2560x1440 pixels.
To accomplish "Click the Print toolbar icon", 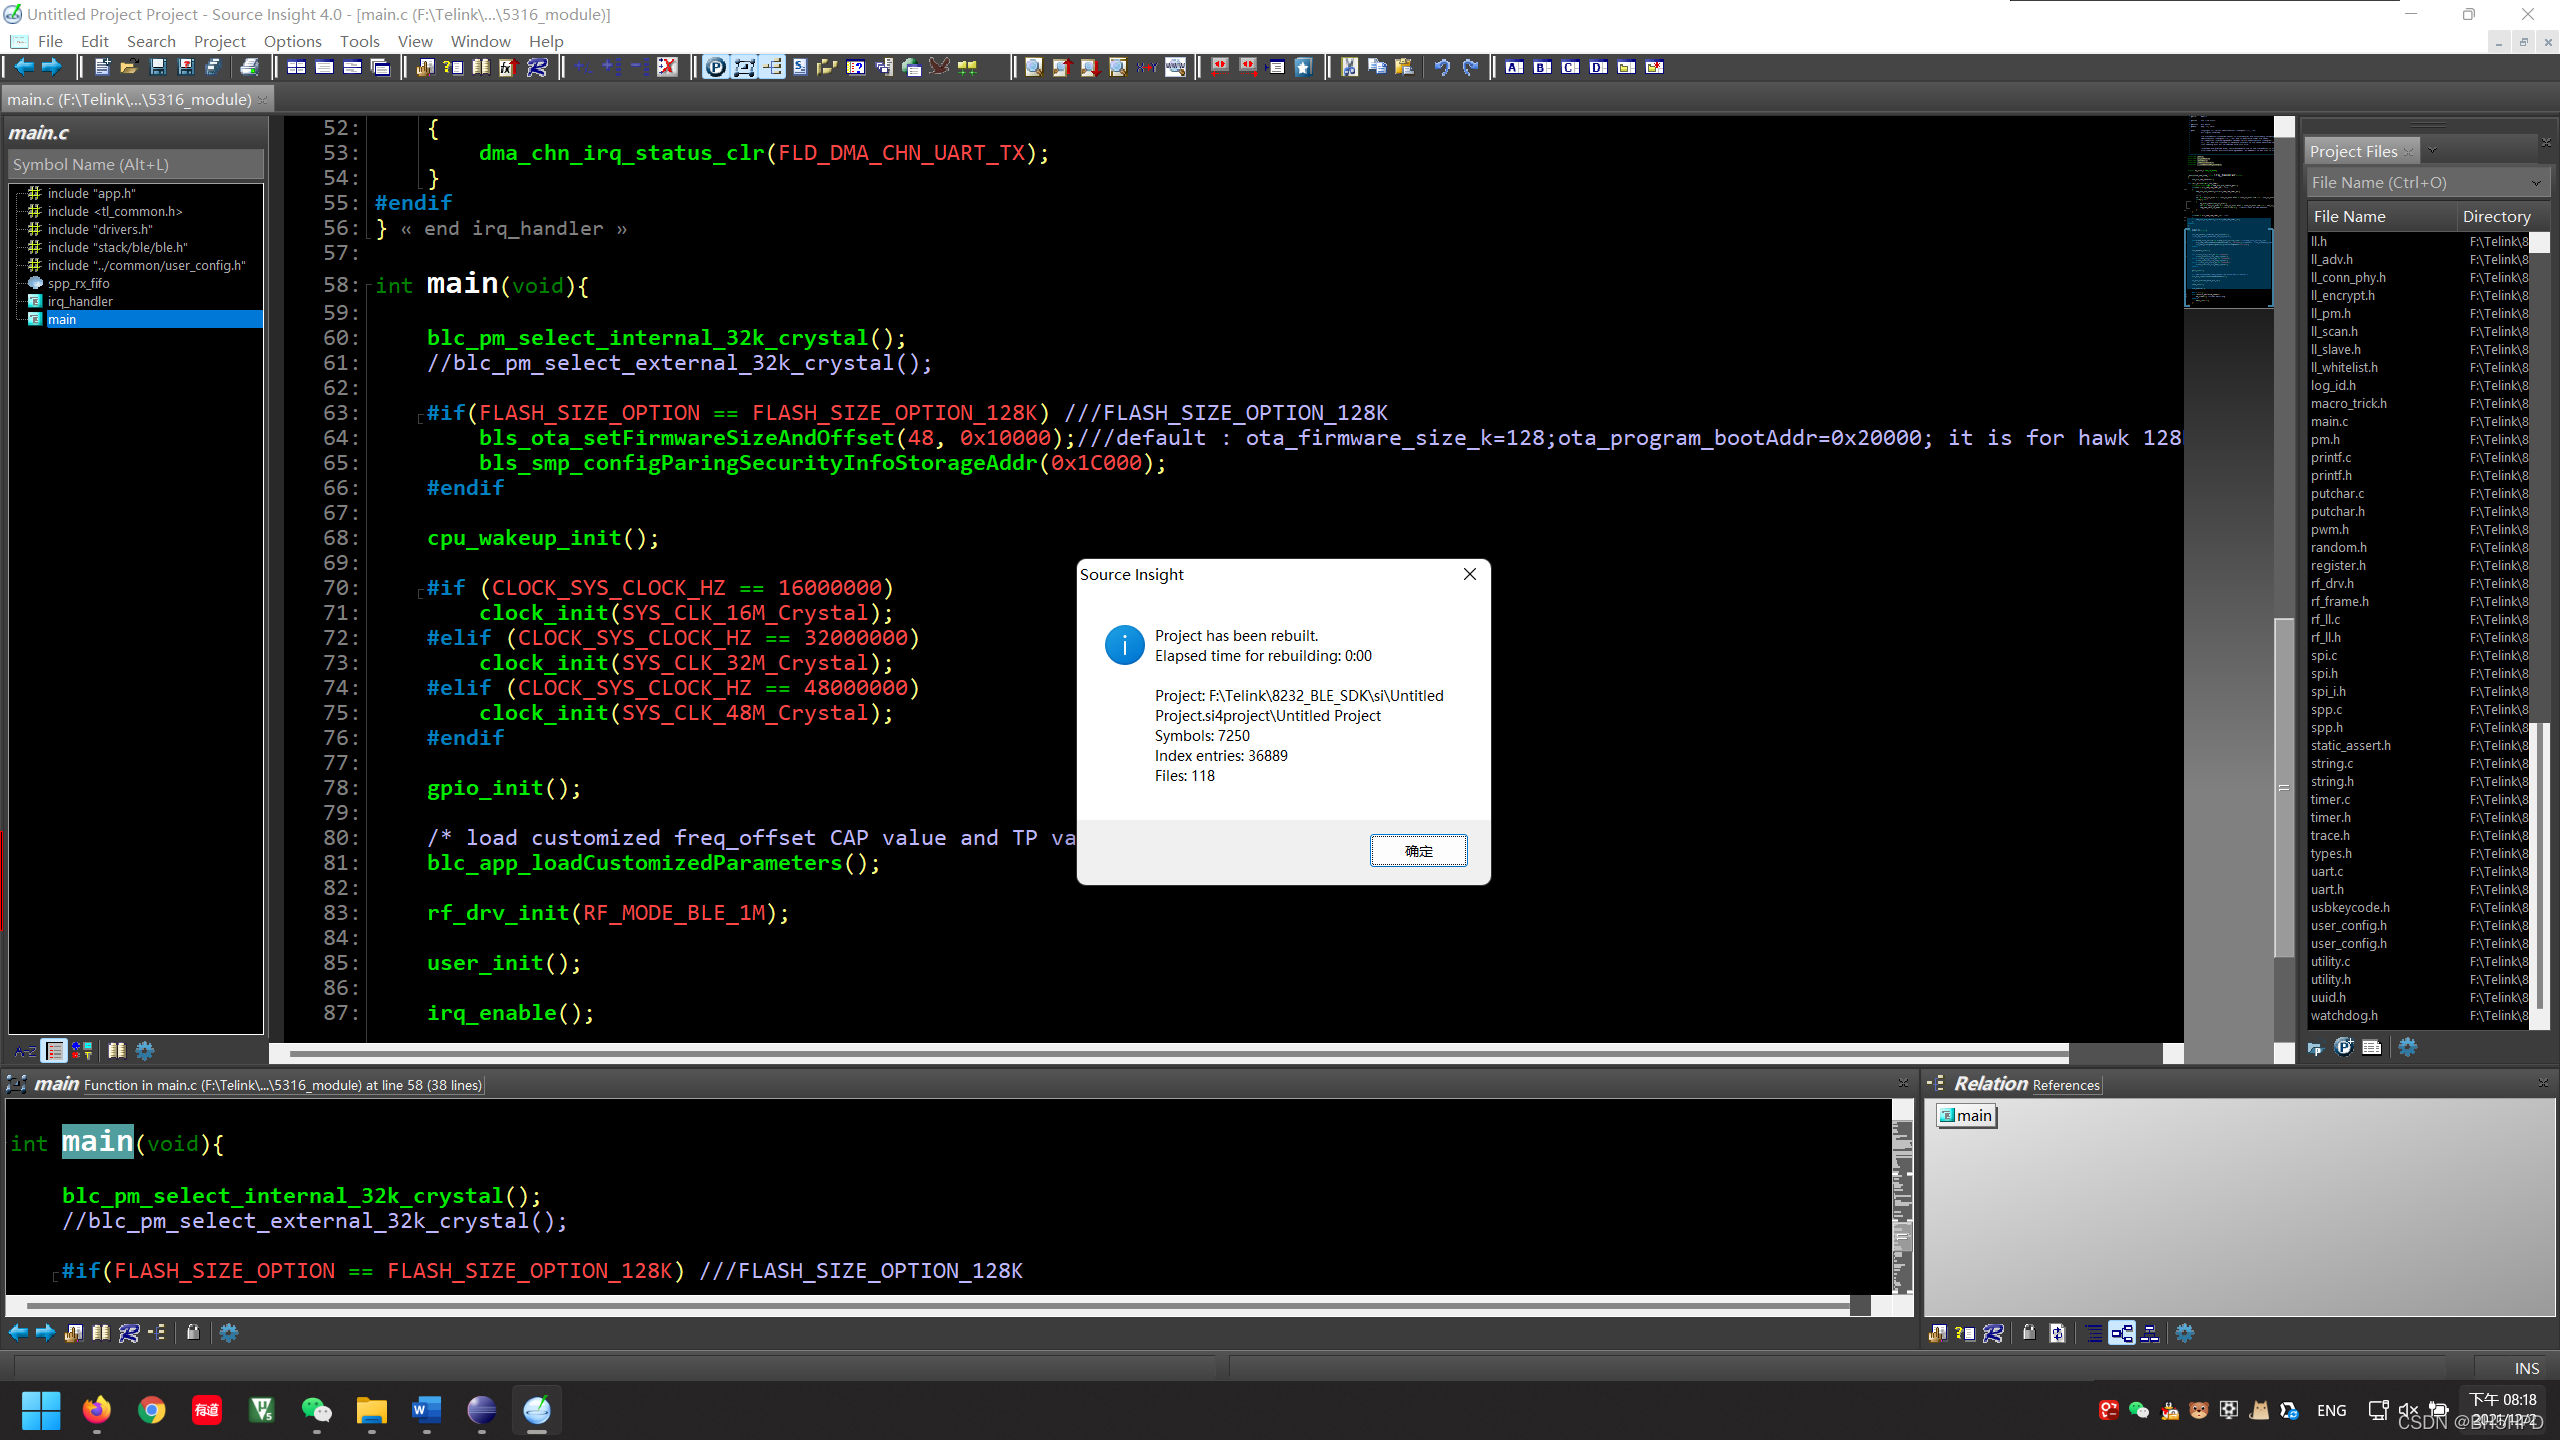I will click(250, 67).
